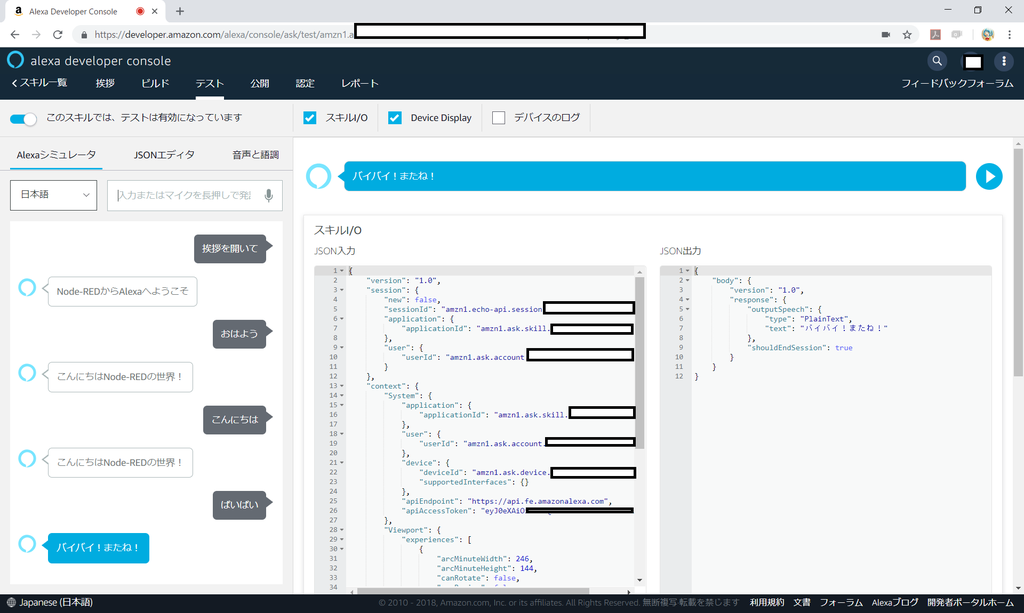Viewport: 1024px width, 613px height.
Task: Click the microphone icon in utterance field
Action: coord(268,195)
